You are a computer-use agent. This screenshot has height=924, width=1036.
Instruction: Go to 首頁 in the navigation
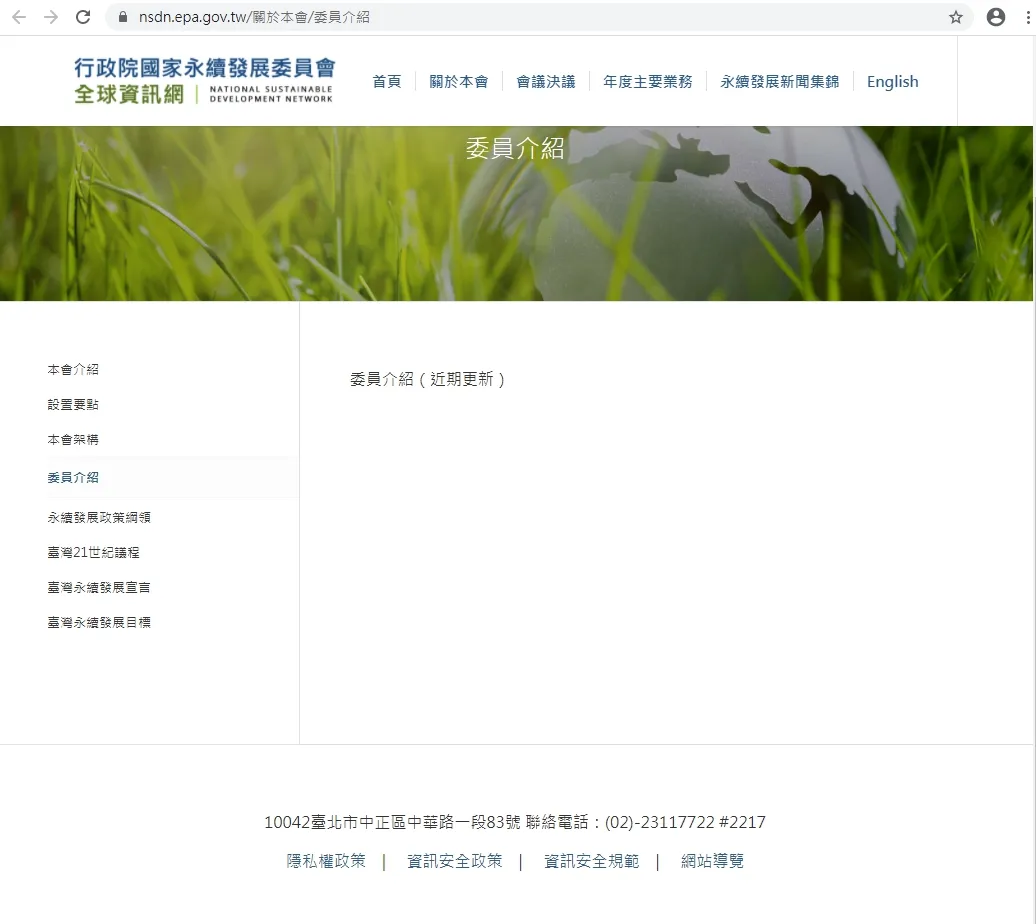click(387, 81)
